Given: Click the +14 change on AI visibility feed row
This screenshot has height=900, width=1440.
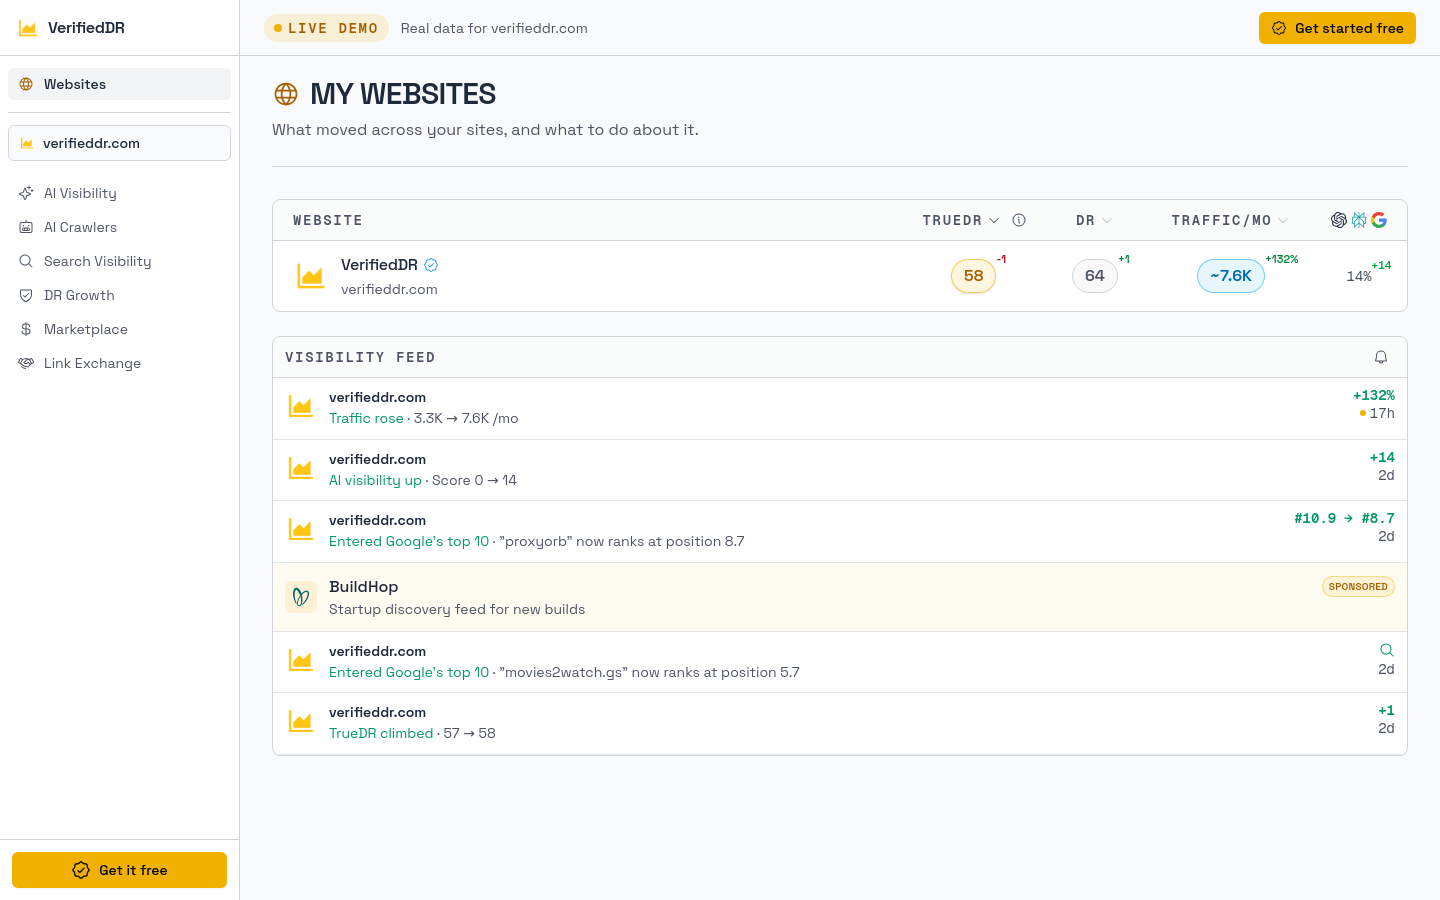Looking at the screenshot, I should pyautogui.click(x=1382, y=457).
